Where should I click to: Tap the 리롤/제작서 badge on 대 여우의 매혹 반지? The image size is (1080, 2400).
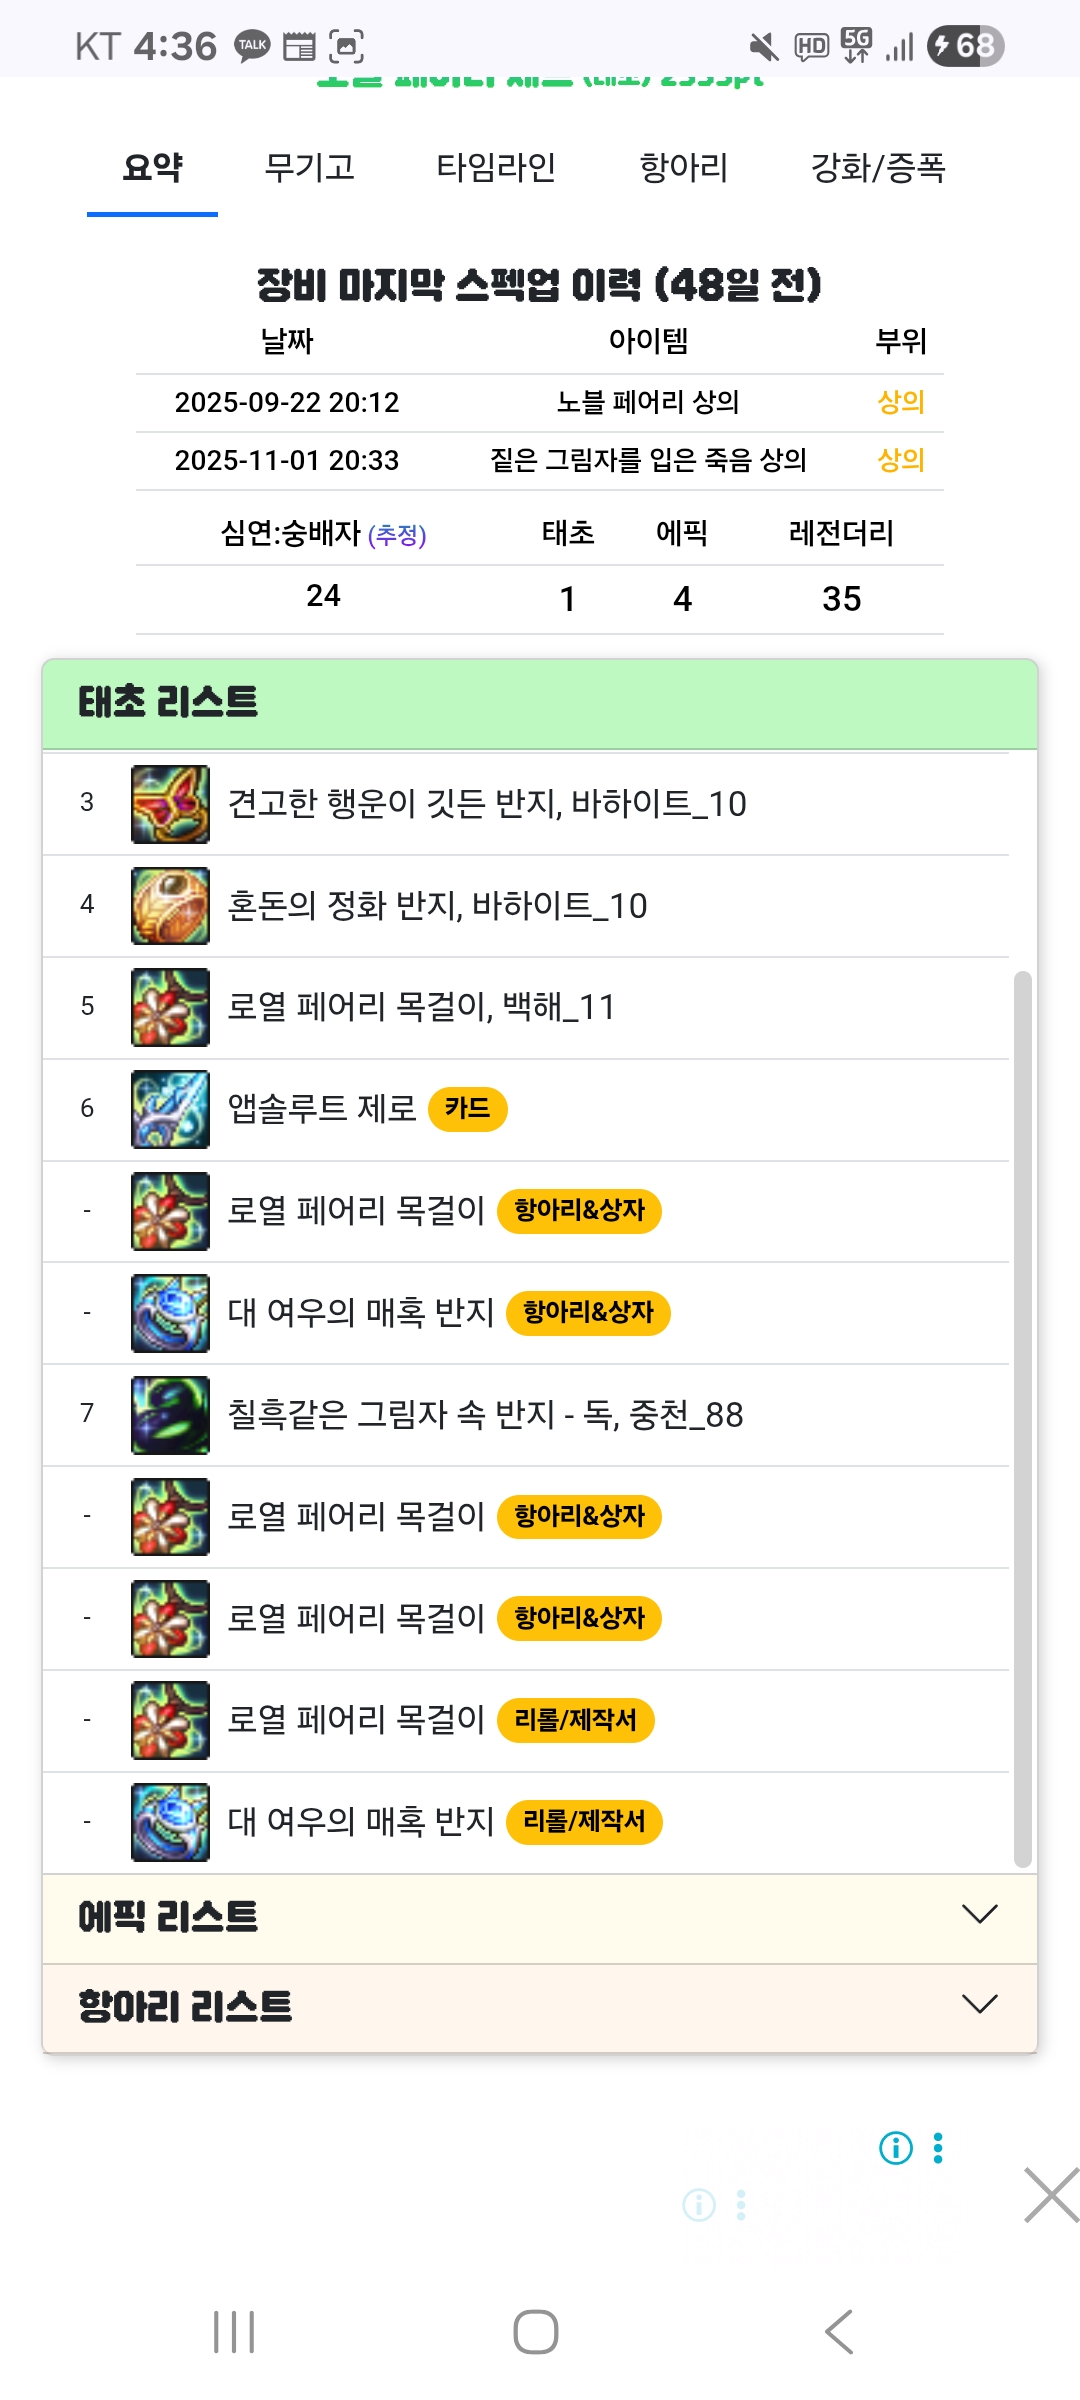[x=584, y=1822]
